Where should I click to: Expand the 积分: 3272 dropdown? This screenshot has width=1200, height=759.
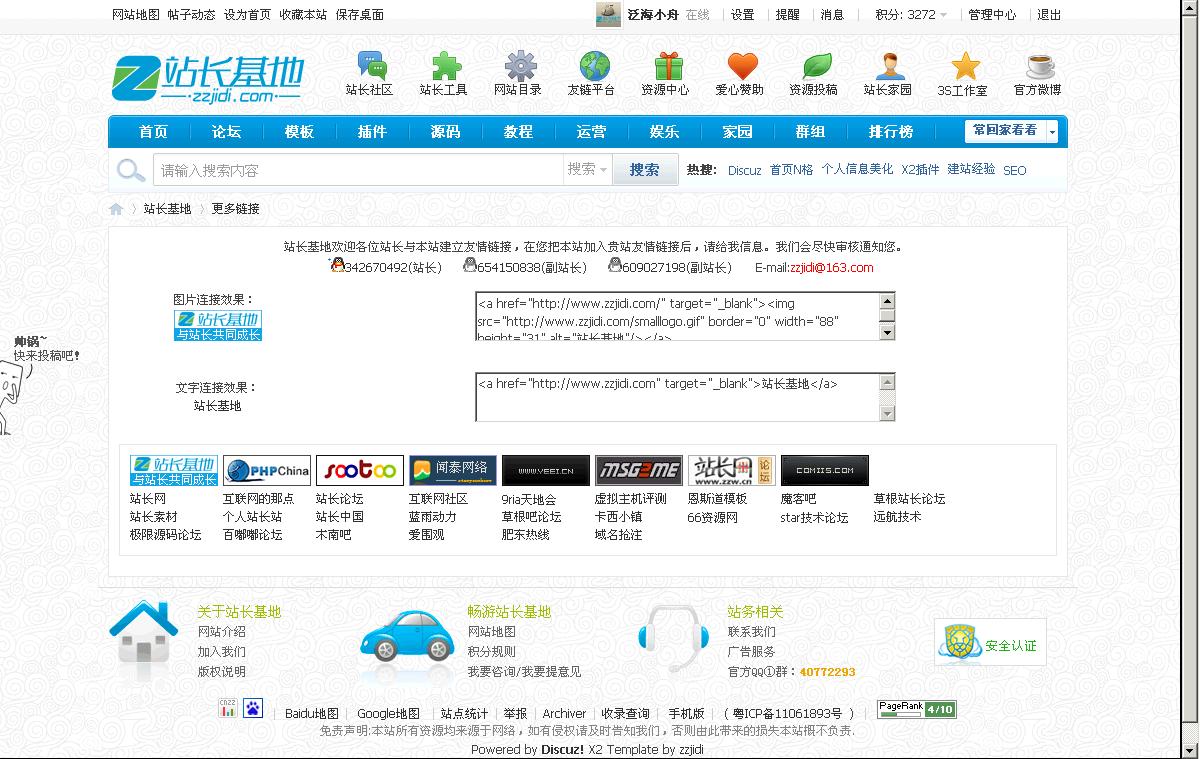coord(909,14)
